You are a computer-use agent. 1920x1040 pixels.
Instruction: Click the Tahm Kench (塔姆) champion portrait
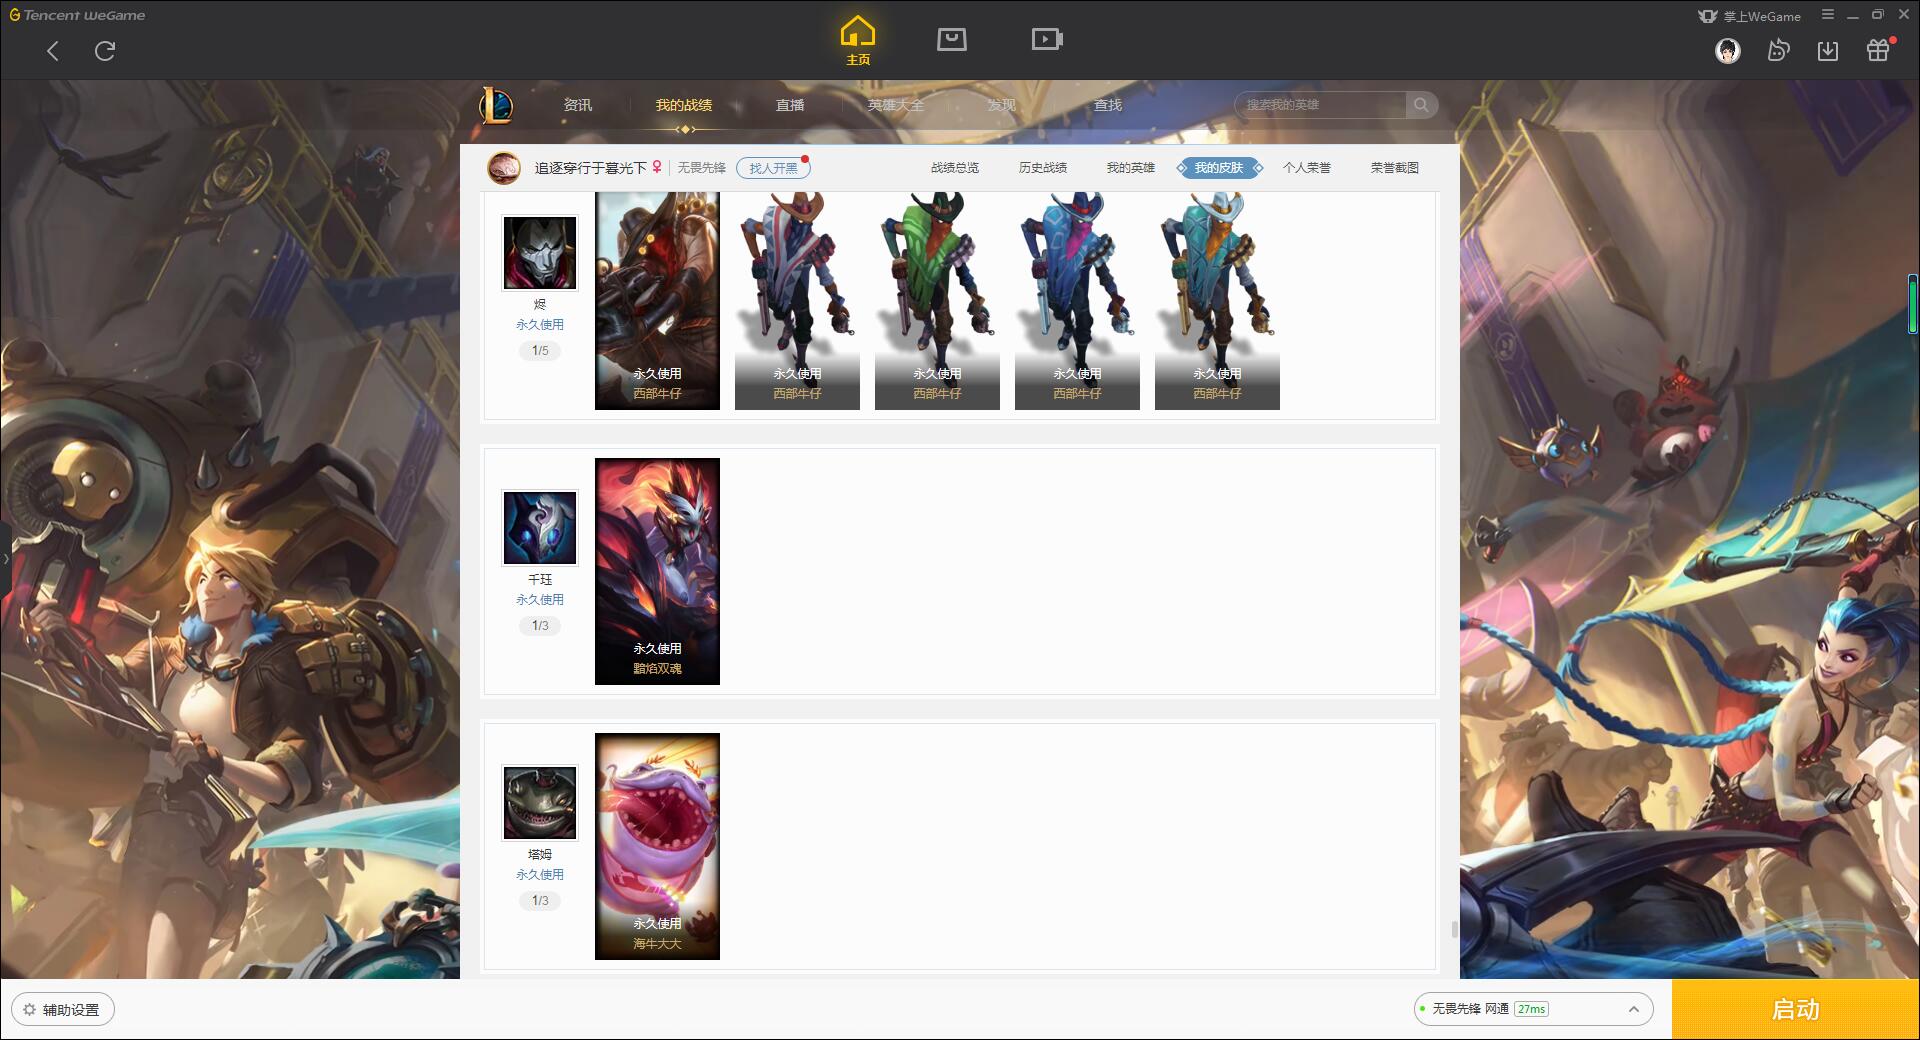point(540,803)
